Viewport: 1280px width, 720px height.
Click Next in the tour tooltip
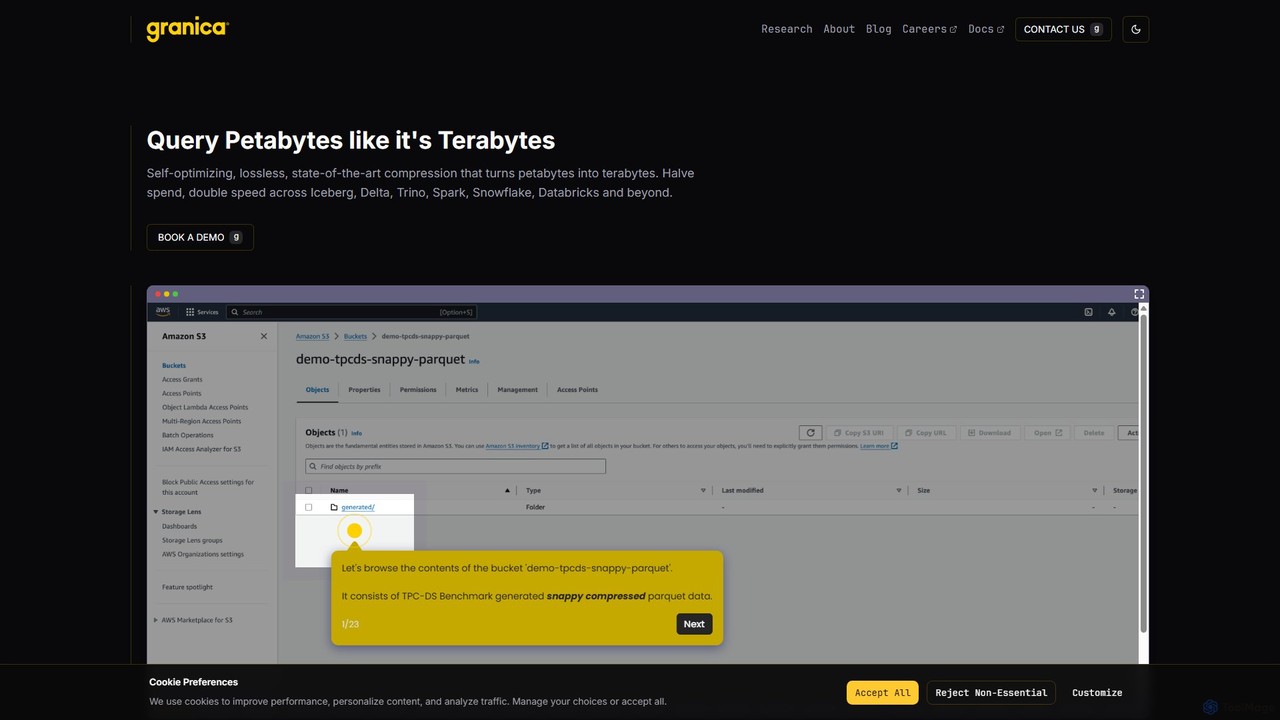pos(694,624)
